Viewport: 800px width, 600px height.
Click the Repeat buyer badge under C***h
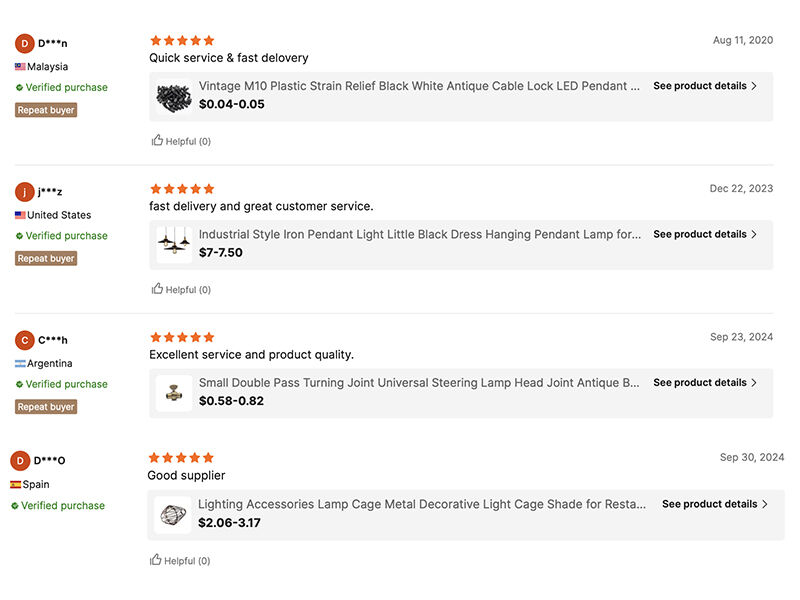pos(45,406)
